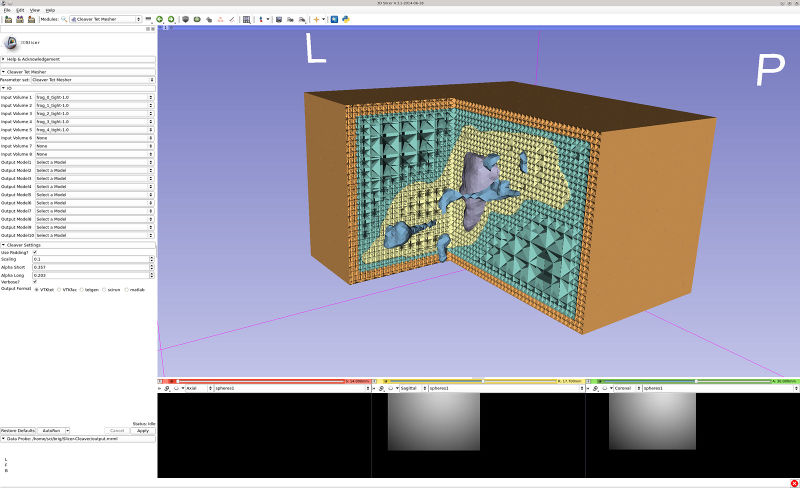
Task: Toggle the Use Padding checkbox
Action: pyautogui.click(x=36, y=252)
